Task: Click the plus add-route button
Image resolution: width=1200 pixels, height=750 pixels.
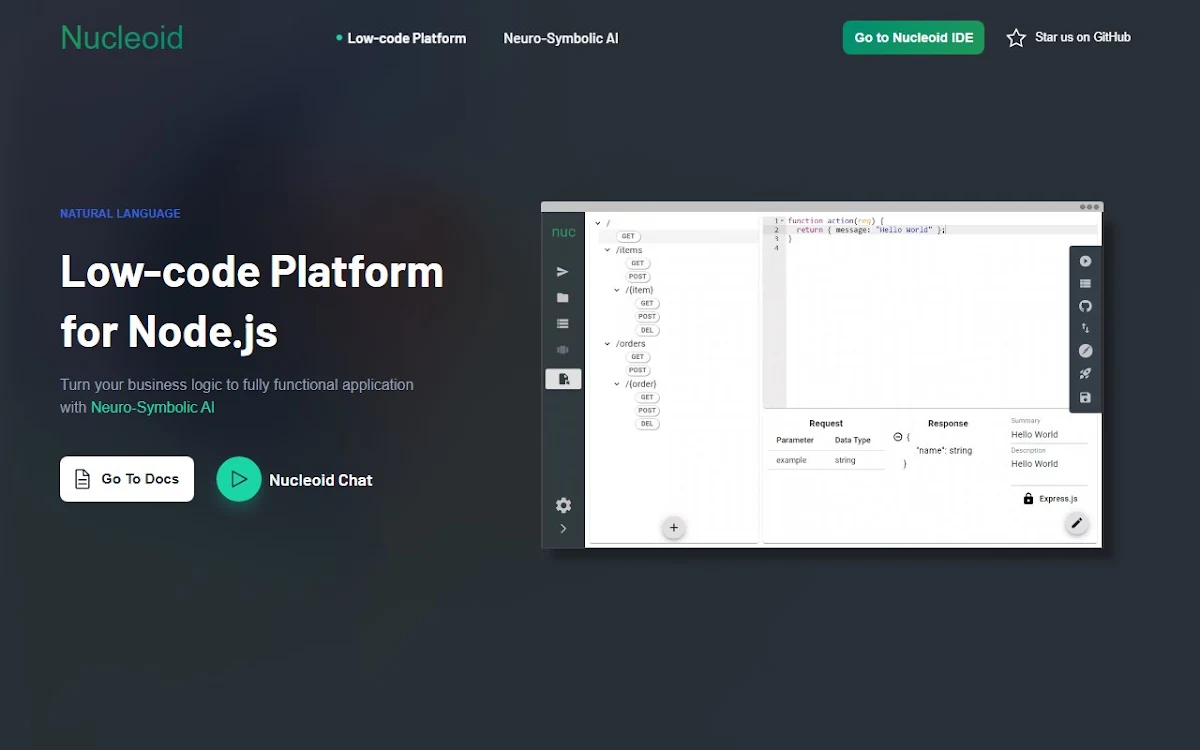Action: (x=674, y=528)
